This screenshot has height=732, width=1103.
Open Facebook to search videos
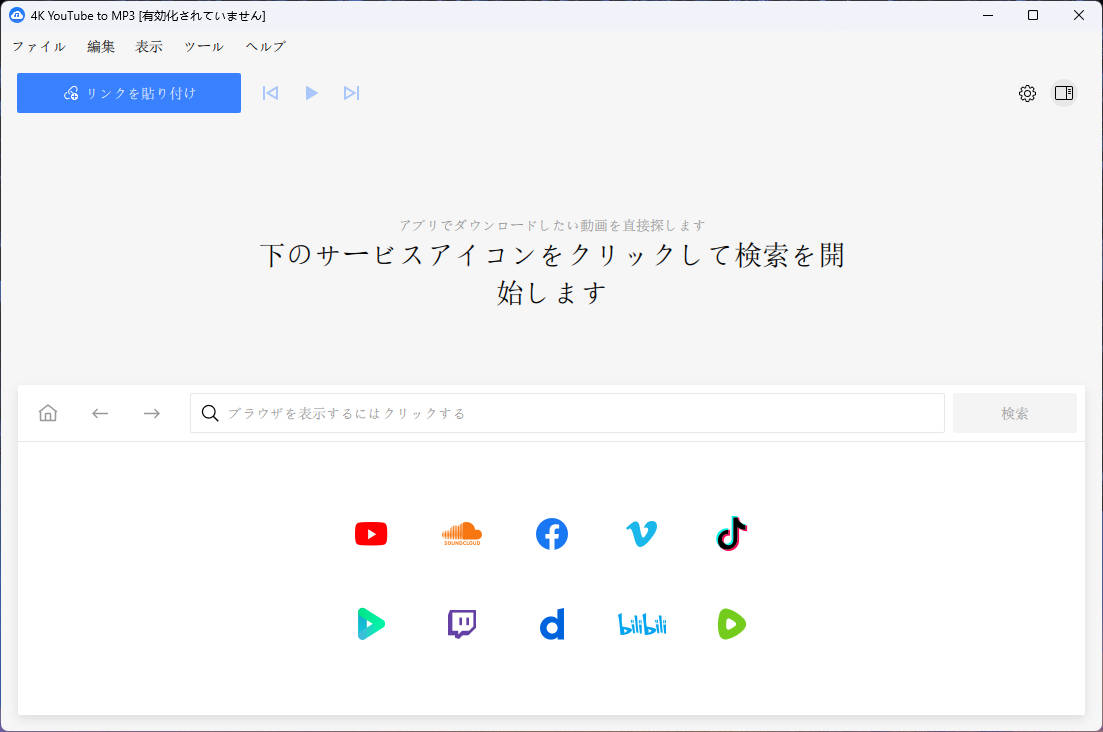pyautogui.click(x=551, y=533)
